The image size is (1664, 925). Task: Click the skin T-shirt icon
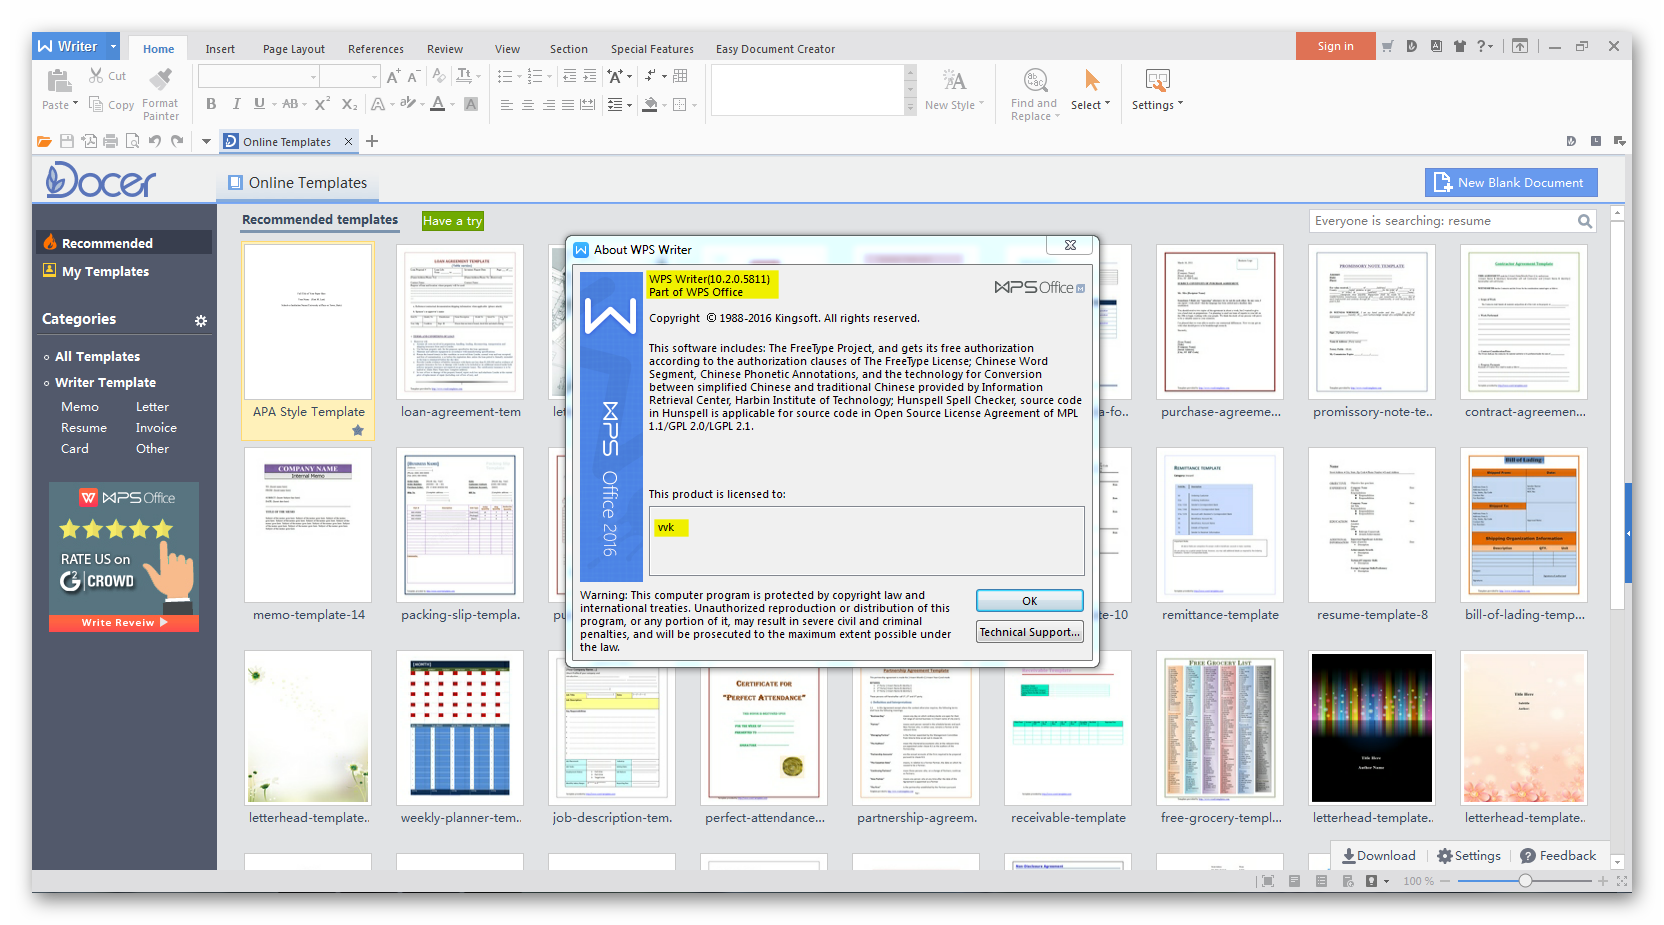point(1460,46)
